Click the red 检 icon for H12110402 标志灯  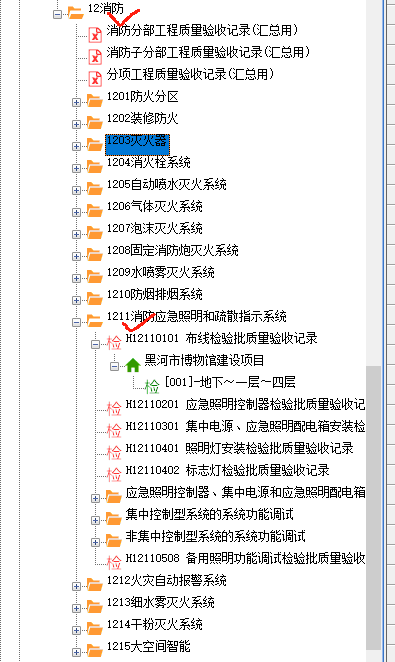tap(114, 474)
